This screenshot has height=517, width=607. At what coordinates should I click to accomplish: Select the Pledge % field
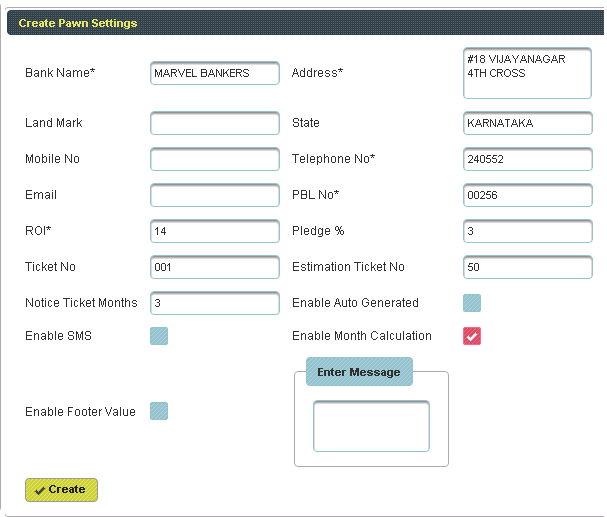coord(527,231)
